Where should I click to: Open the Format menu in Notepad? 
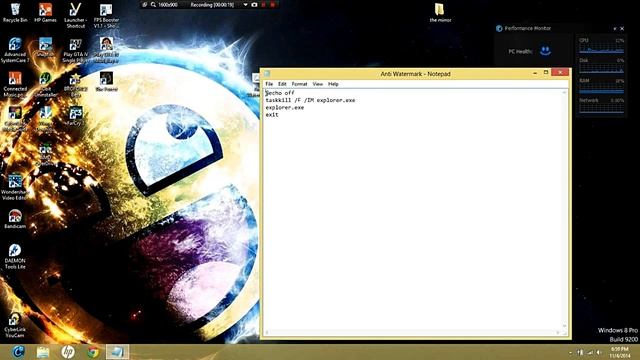click(299, 84)
